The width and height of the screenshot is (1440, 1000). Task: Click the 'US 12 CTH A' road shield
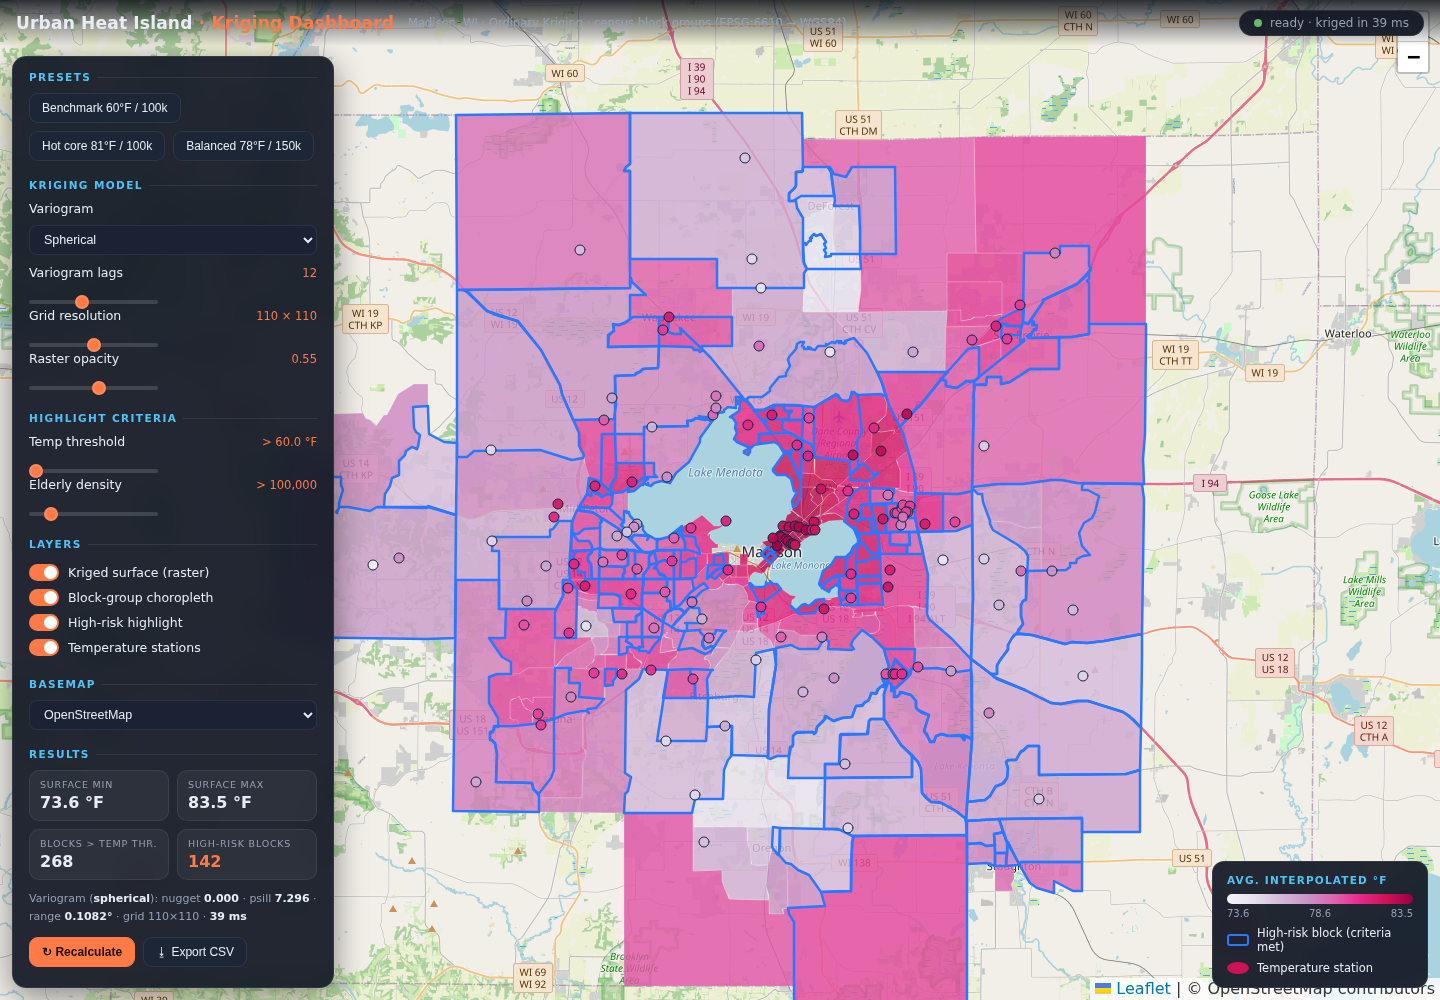click(1374, 731)
